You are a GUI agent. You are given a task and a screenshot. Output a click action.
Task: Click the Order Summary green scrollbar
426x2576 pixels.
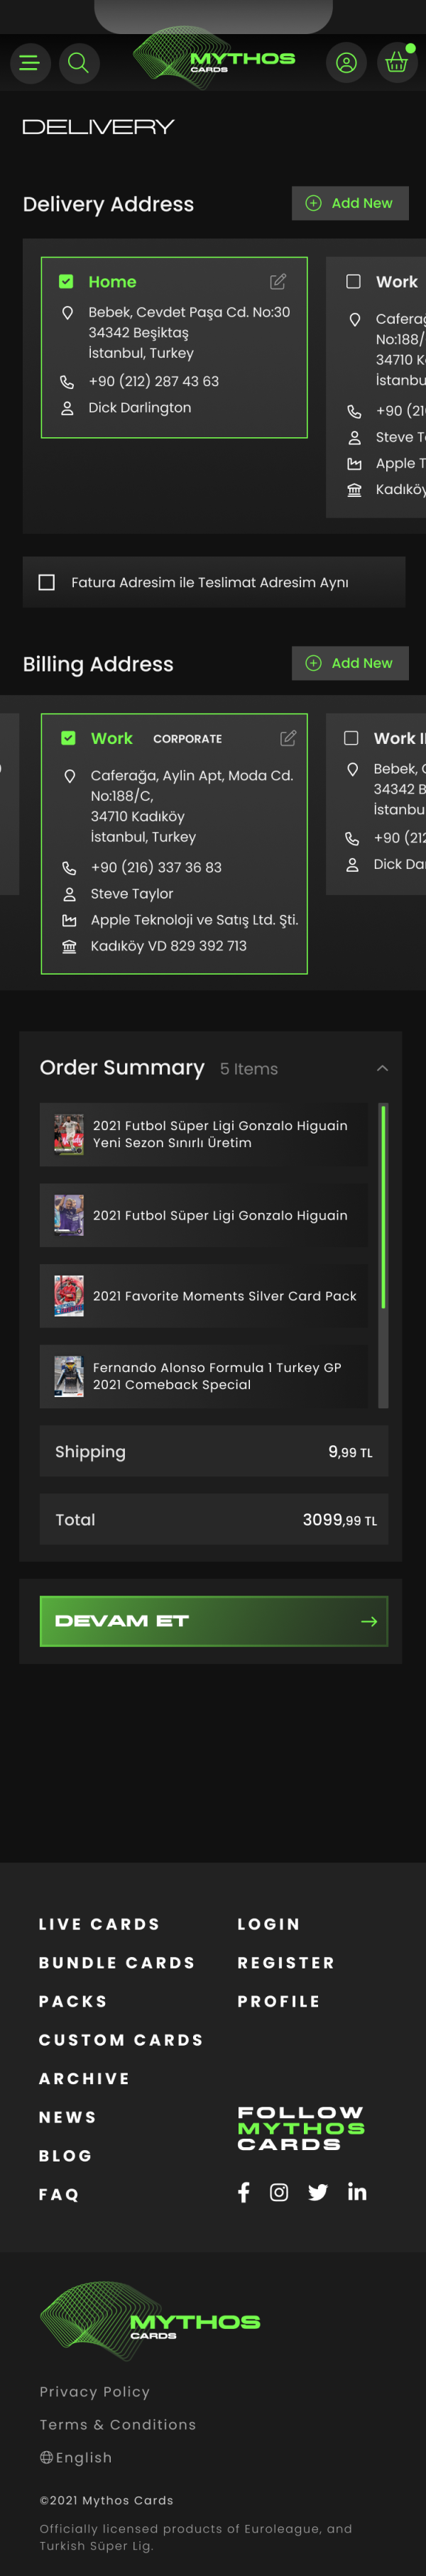[383, 1206]
